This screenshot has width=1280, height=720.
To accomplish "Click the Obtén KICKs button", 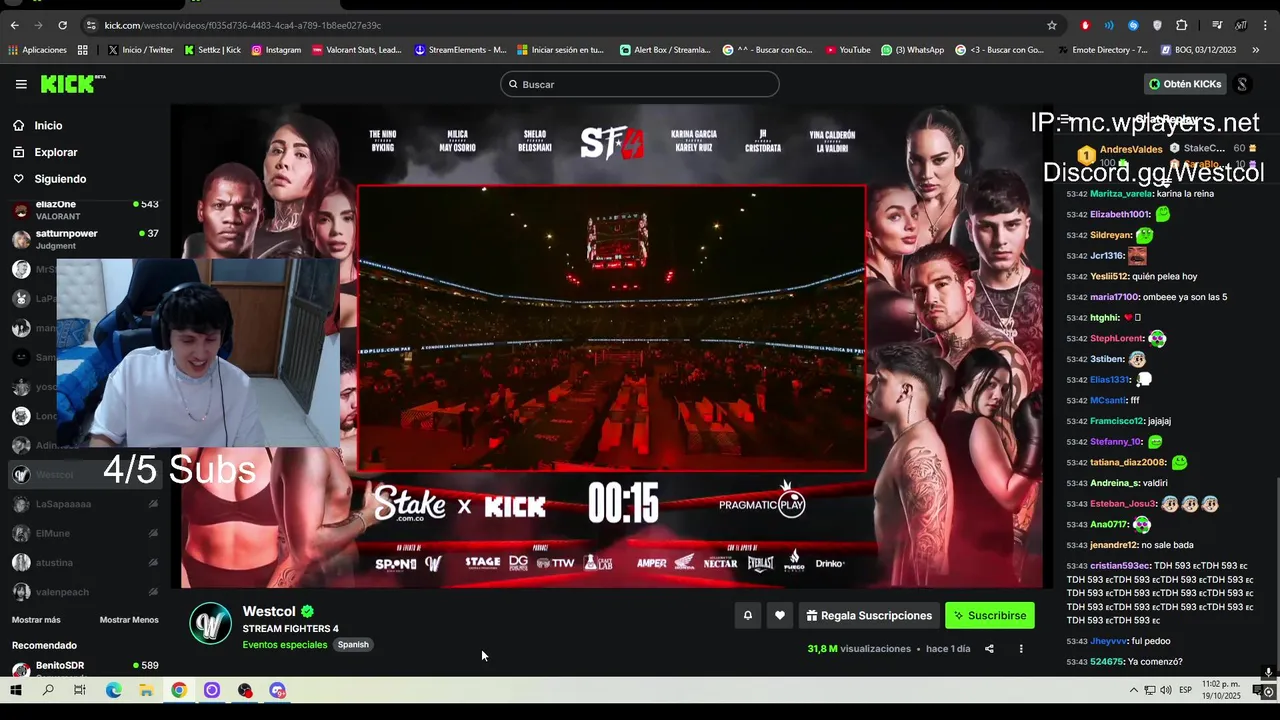I will (1185, 84).
